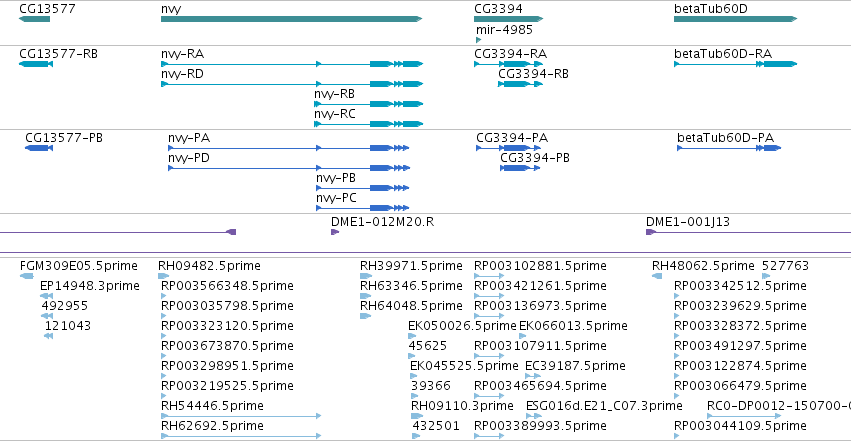Click the betaTub60D-RA transcript feature
This screenshot has width=851, height=441.
pos(735,64)
